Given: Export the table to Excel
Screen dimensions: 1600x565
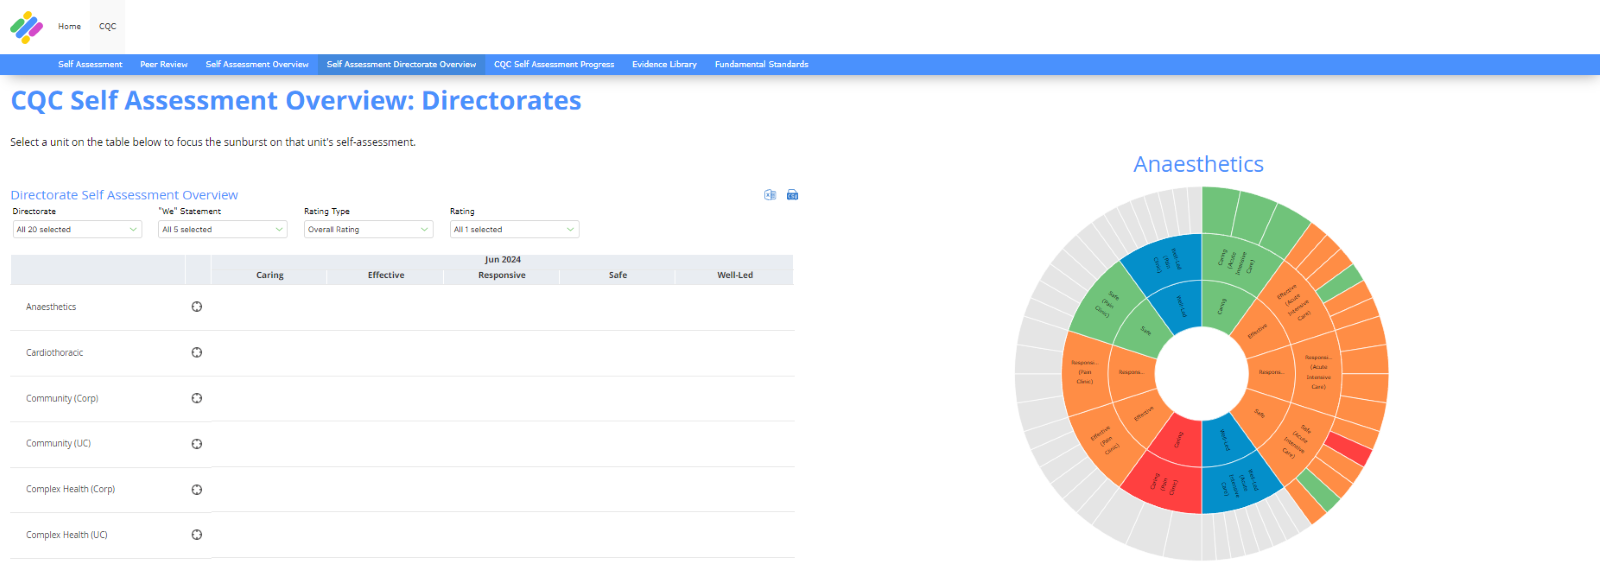Looking at the screenshot, I should click(770, 195).
